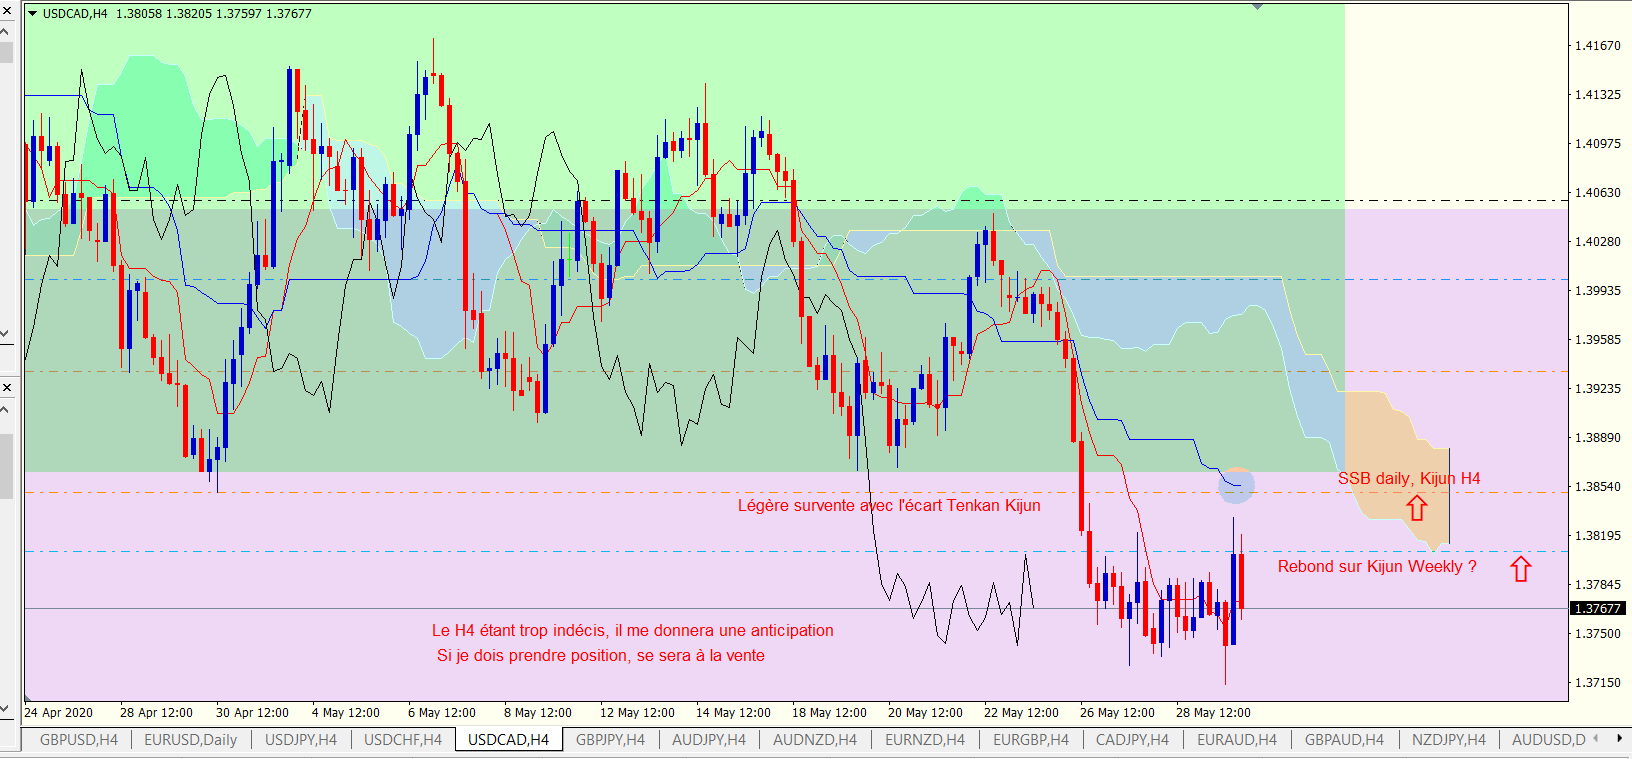Close the lower left side panel

point(6,387)
